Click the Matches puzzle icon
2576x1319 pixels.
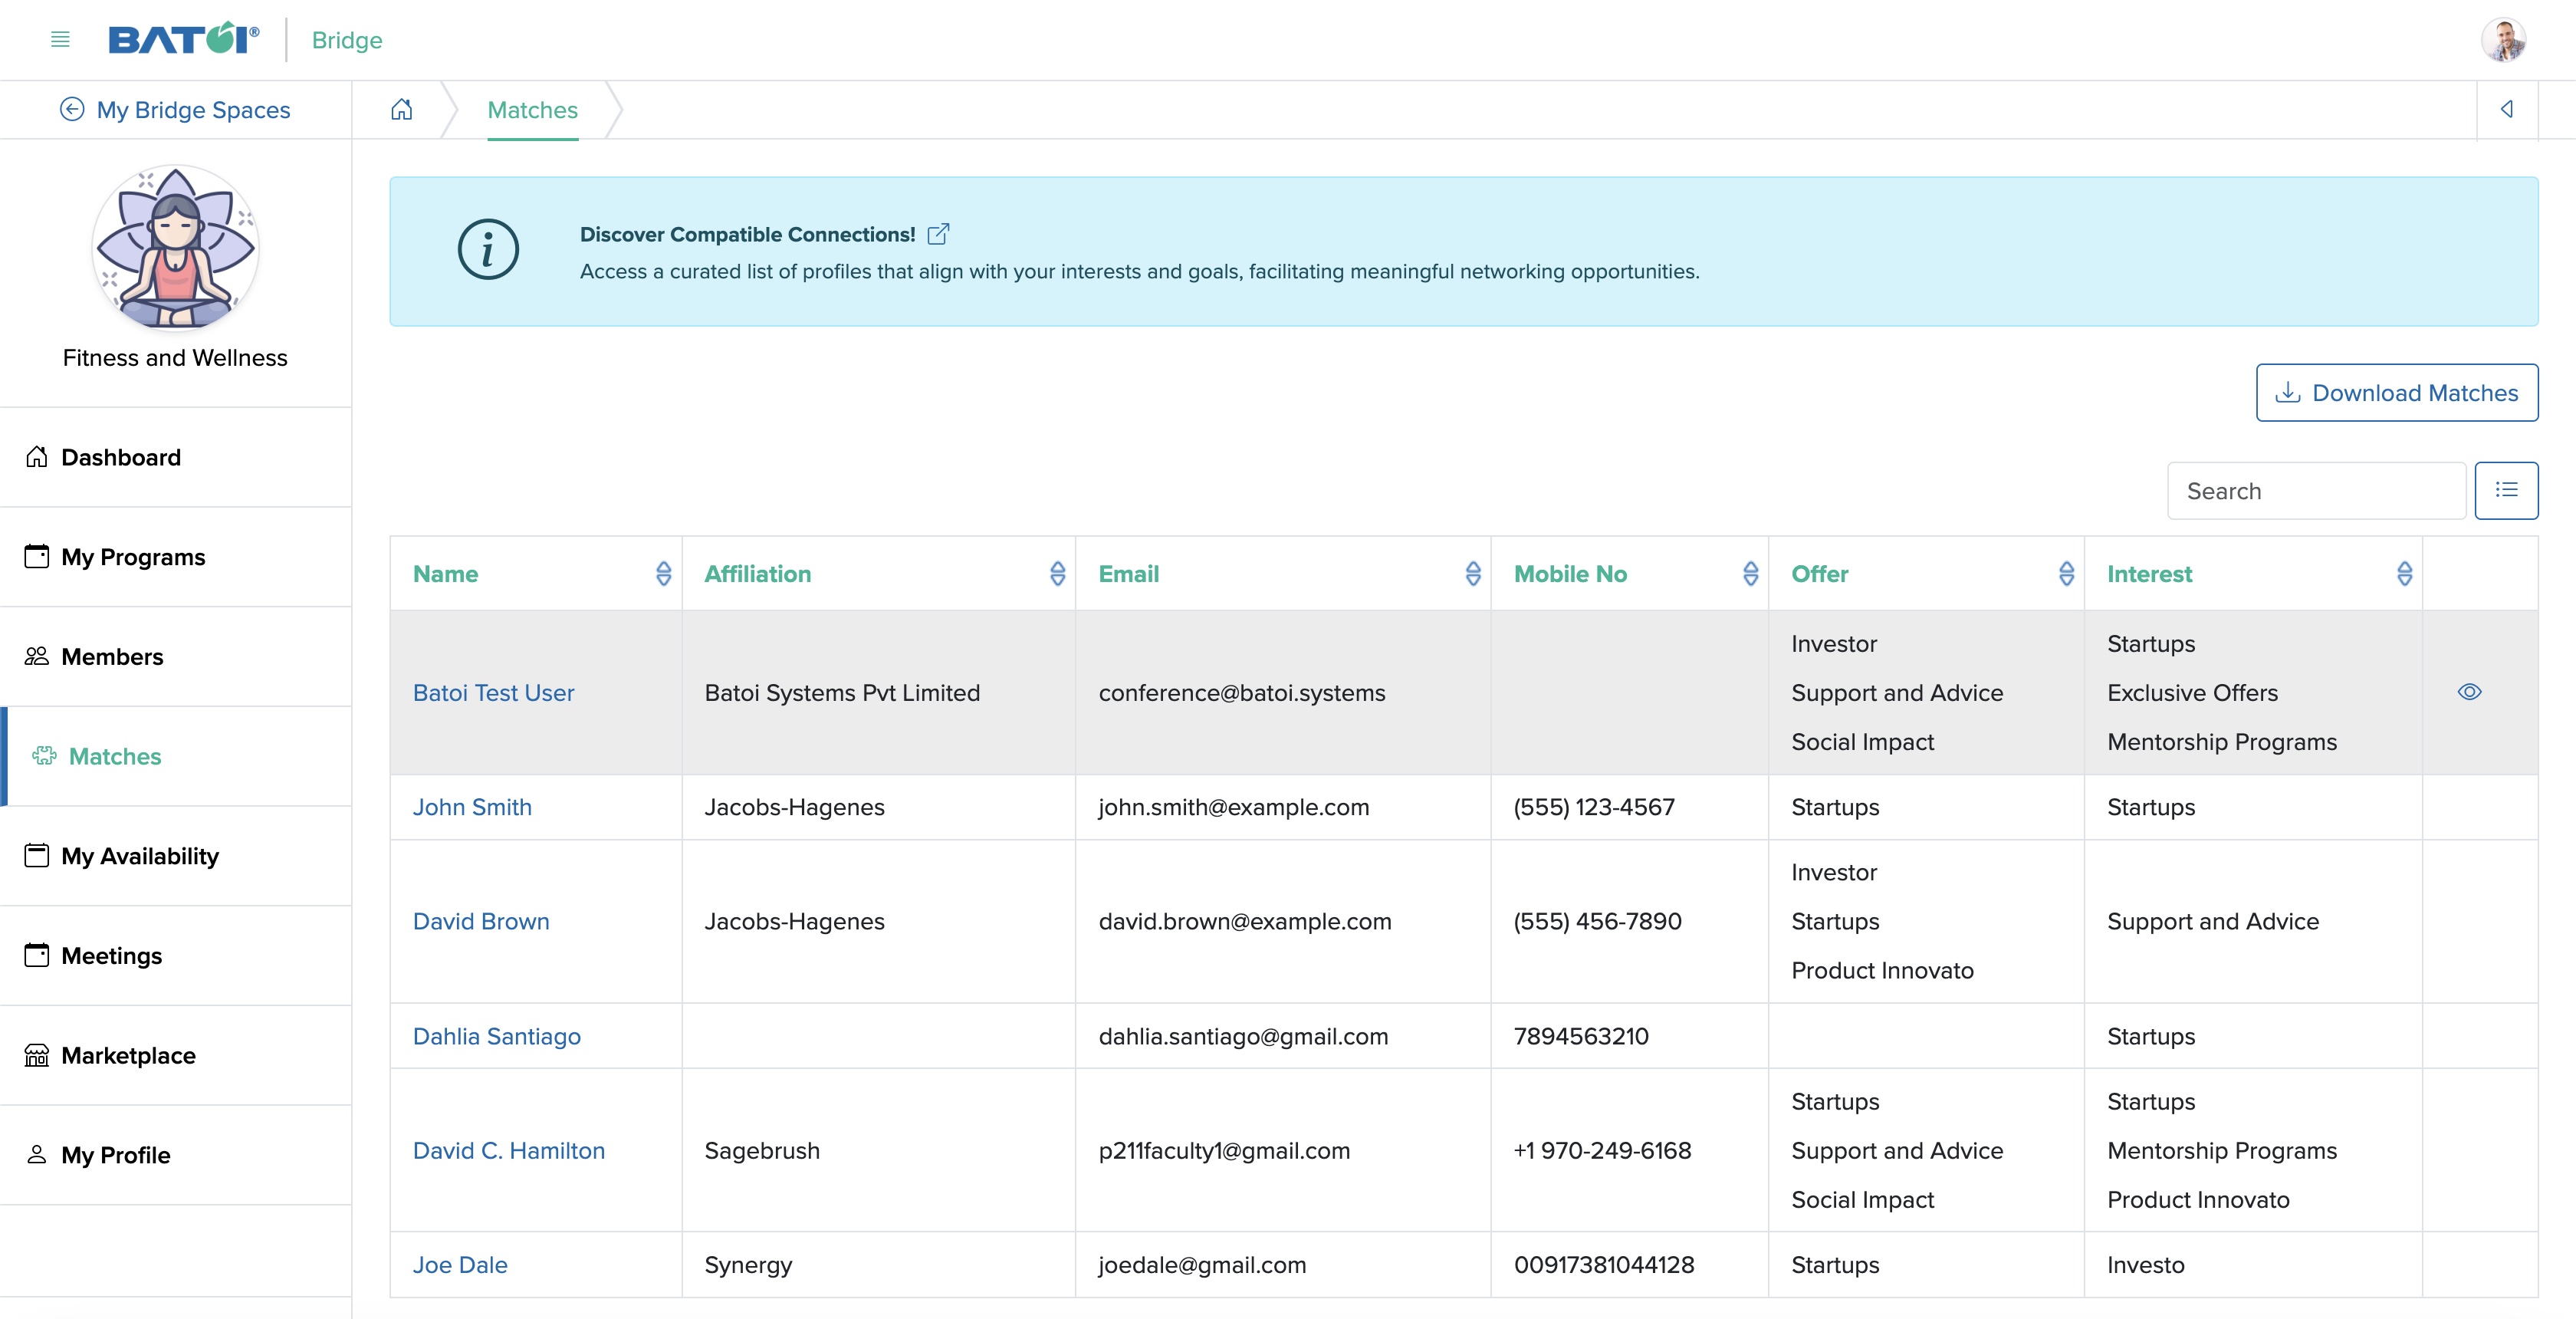[x=44, y=756]
